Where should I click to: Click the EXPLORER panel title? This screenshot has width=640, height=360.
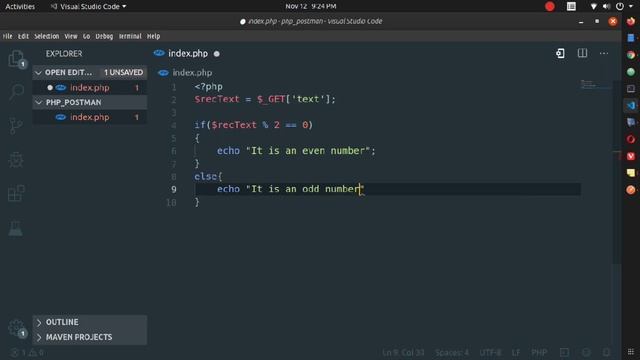64,54
